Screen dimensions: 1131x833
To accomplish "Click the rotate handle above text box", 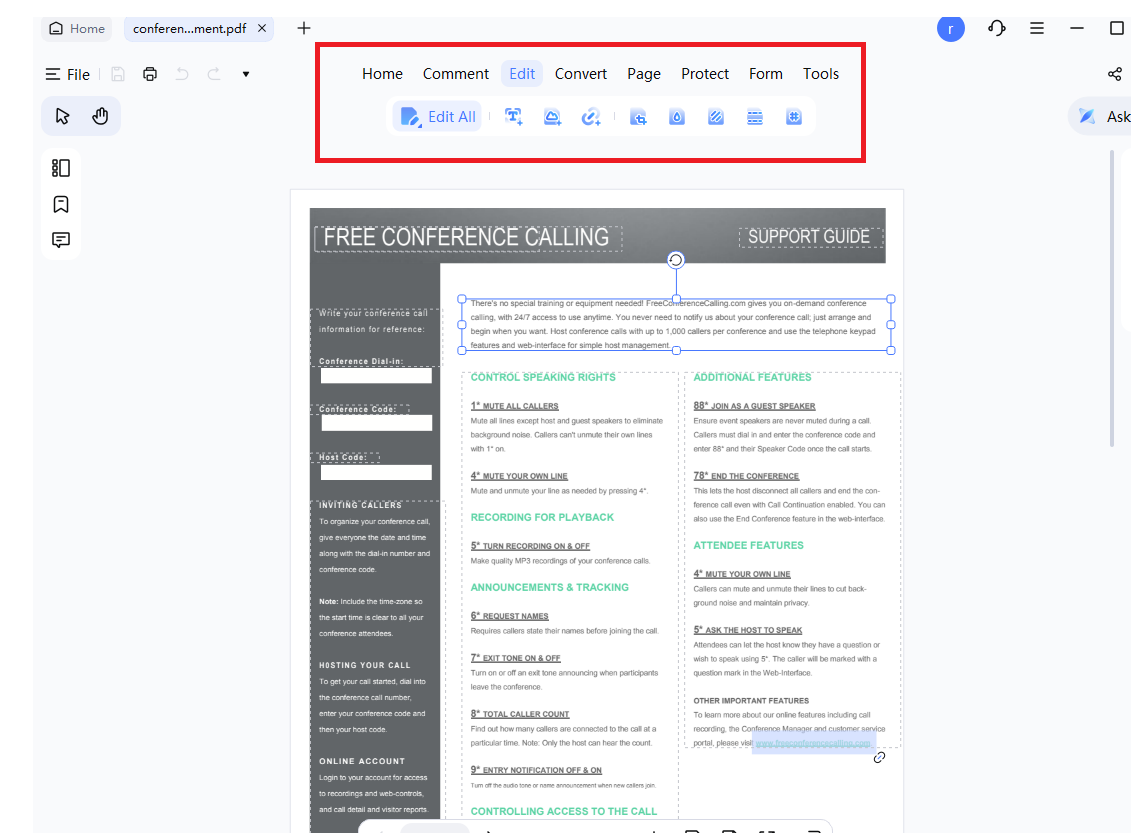I will click(675, 260).
